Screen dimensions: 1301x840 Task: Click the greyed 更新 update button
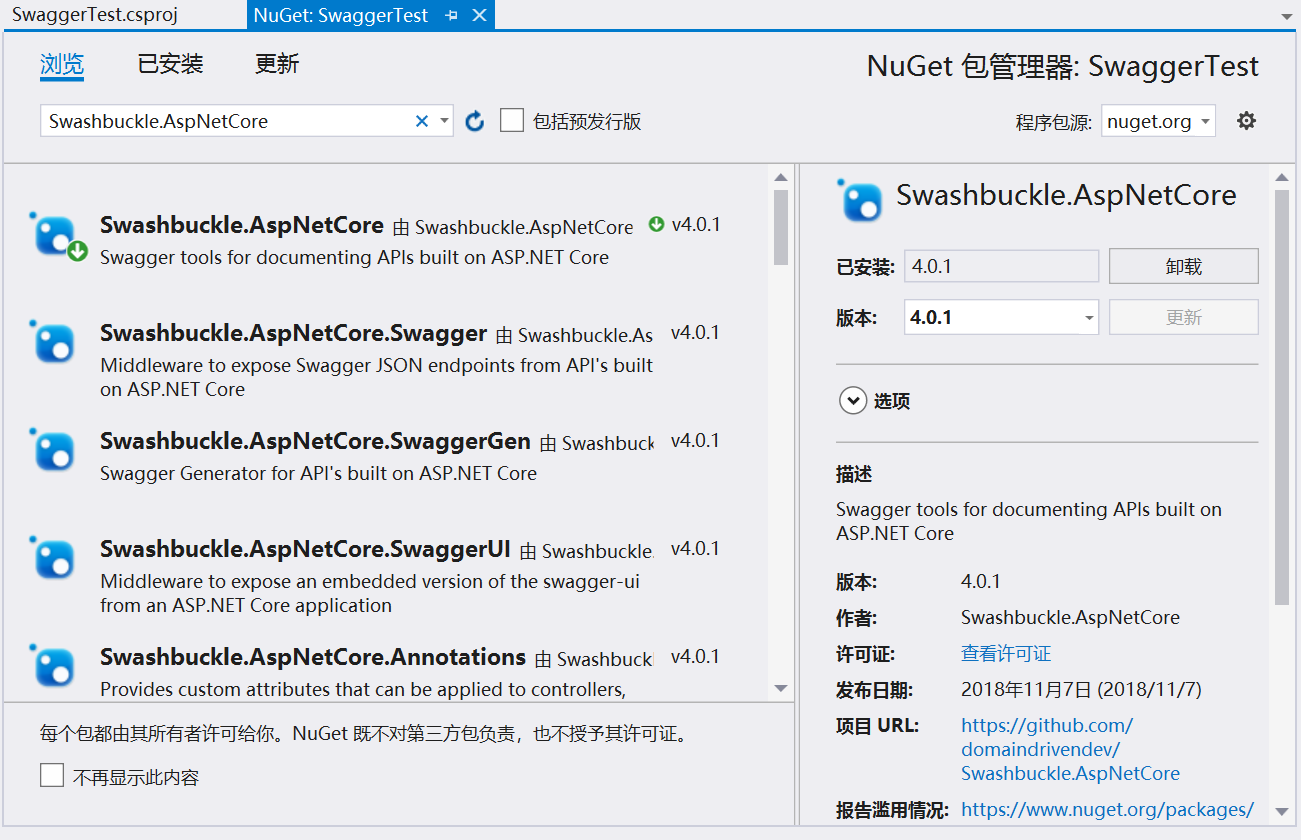[1184, 317]
